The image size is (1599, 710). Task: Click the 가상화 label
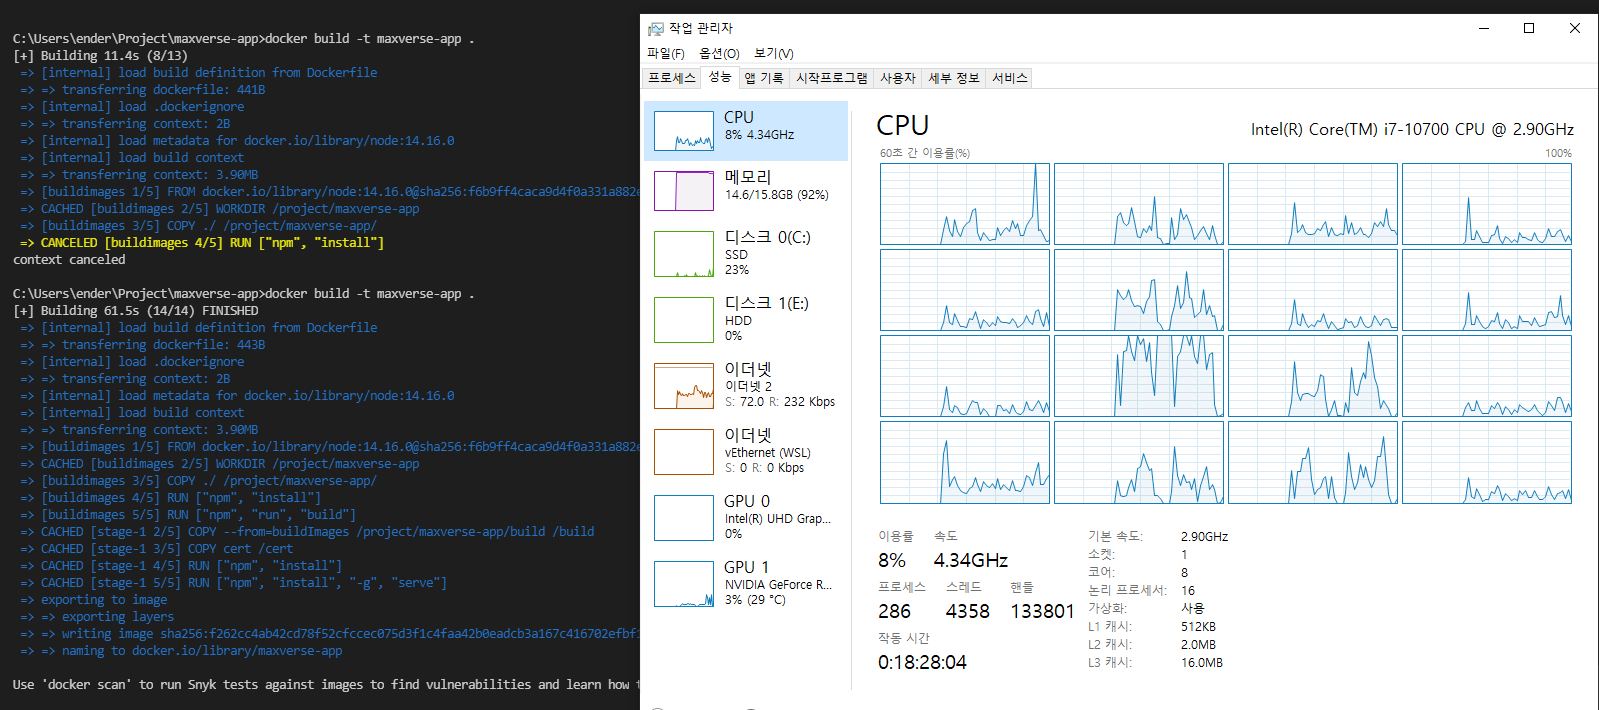(x=1107, y=608)
